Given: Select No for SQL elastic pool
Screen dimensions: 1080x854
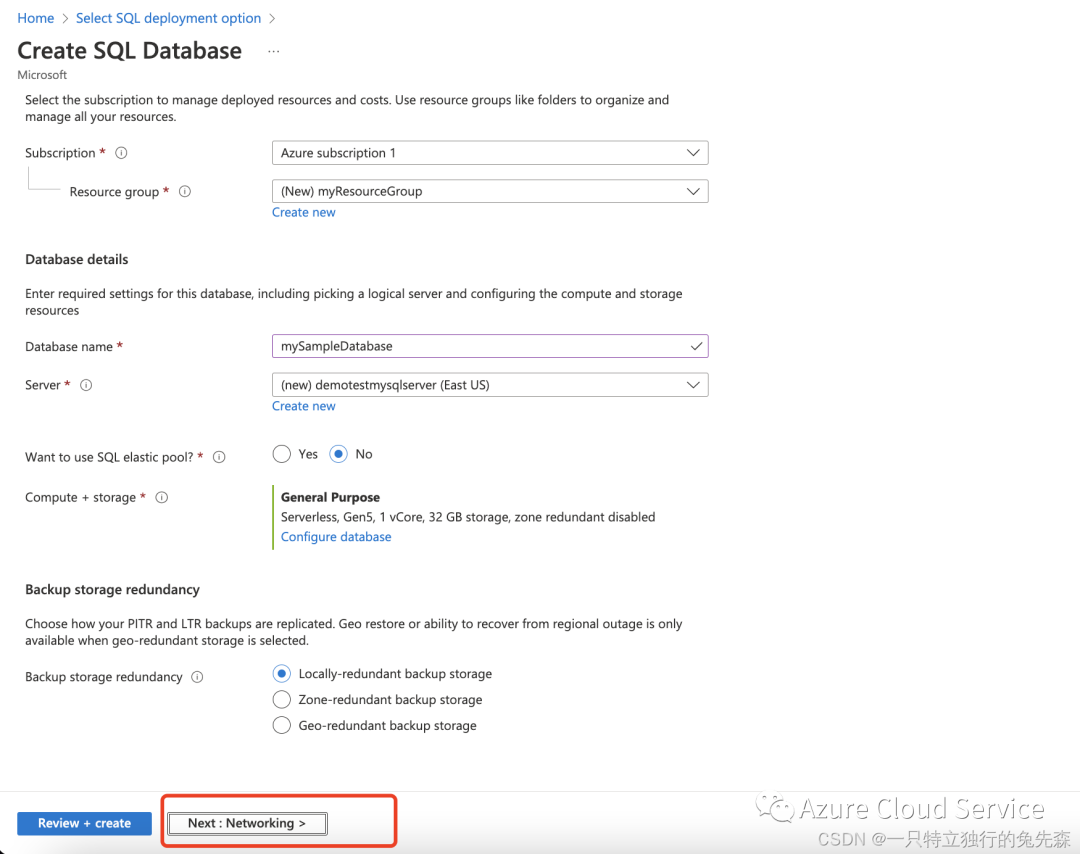Looking at the screenshot, I should [338, 454].
